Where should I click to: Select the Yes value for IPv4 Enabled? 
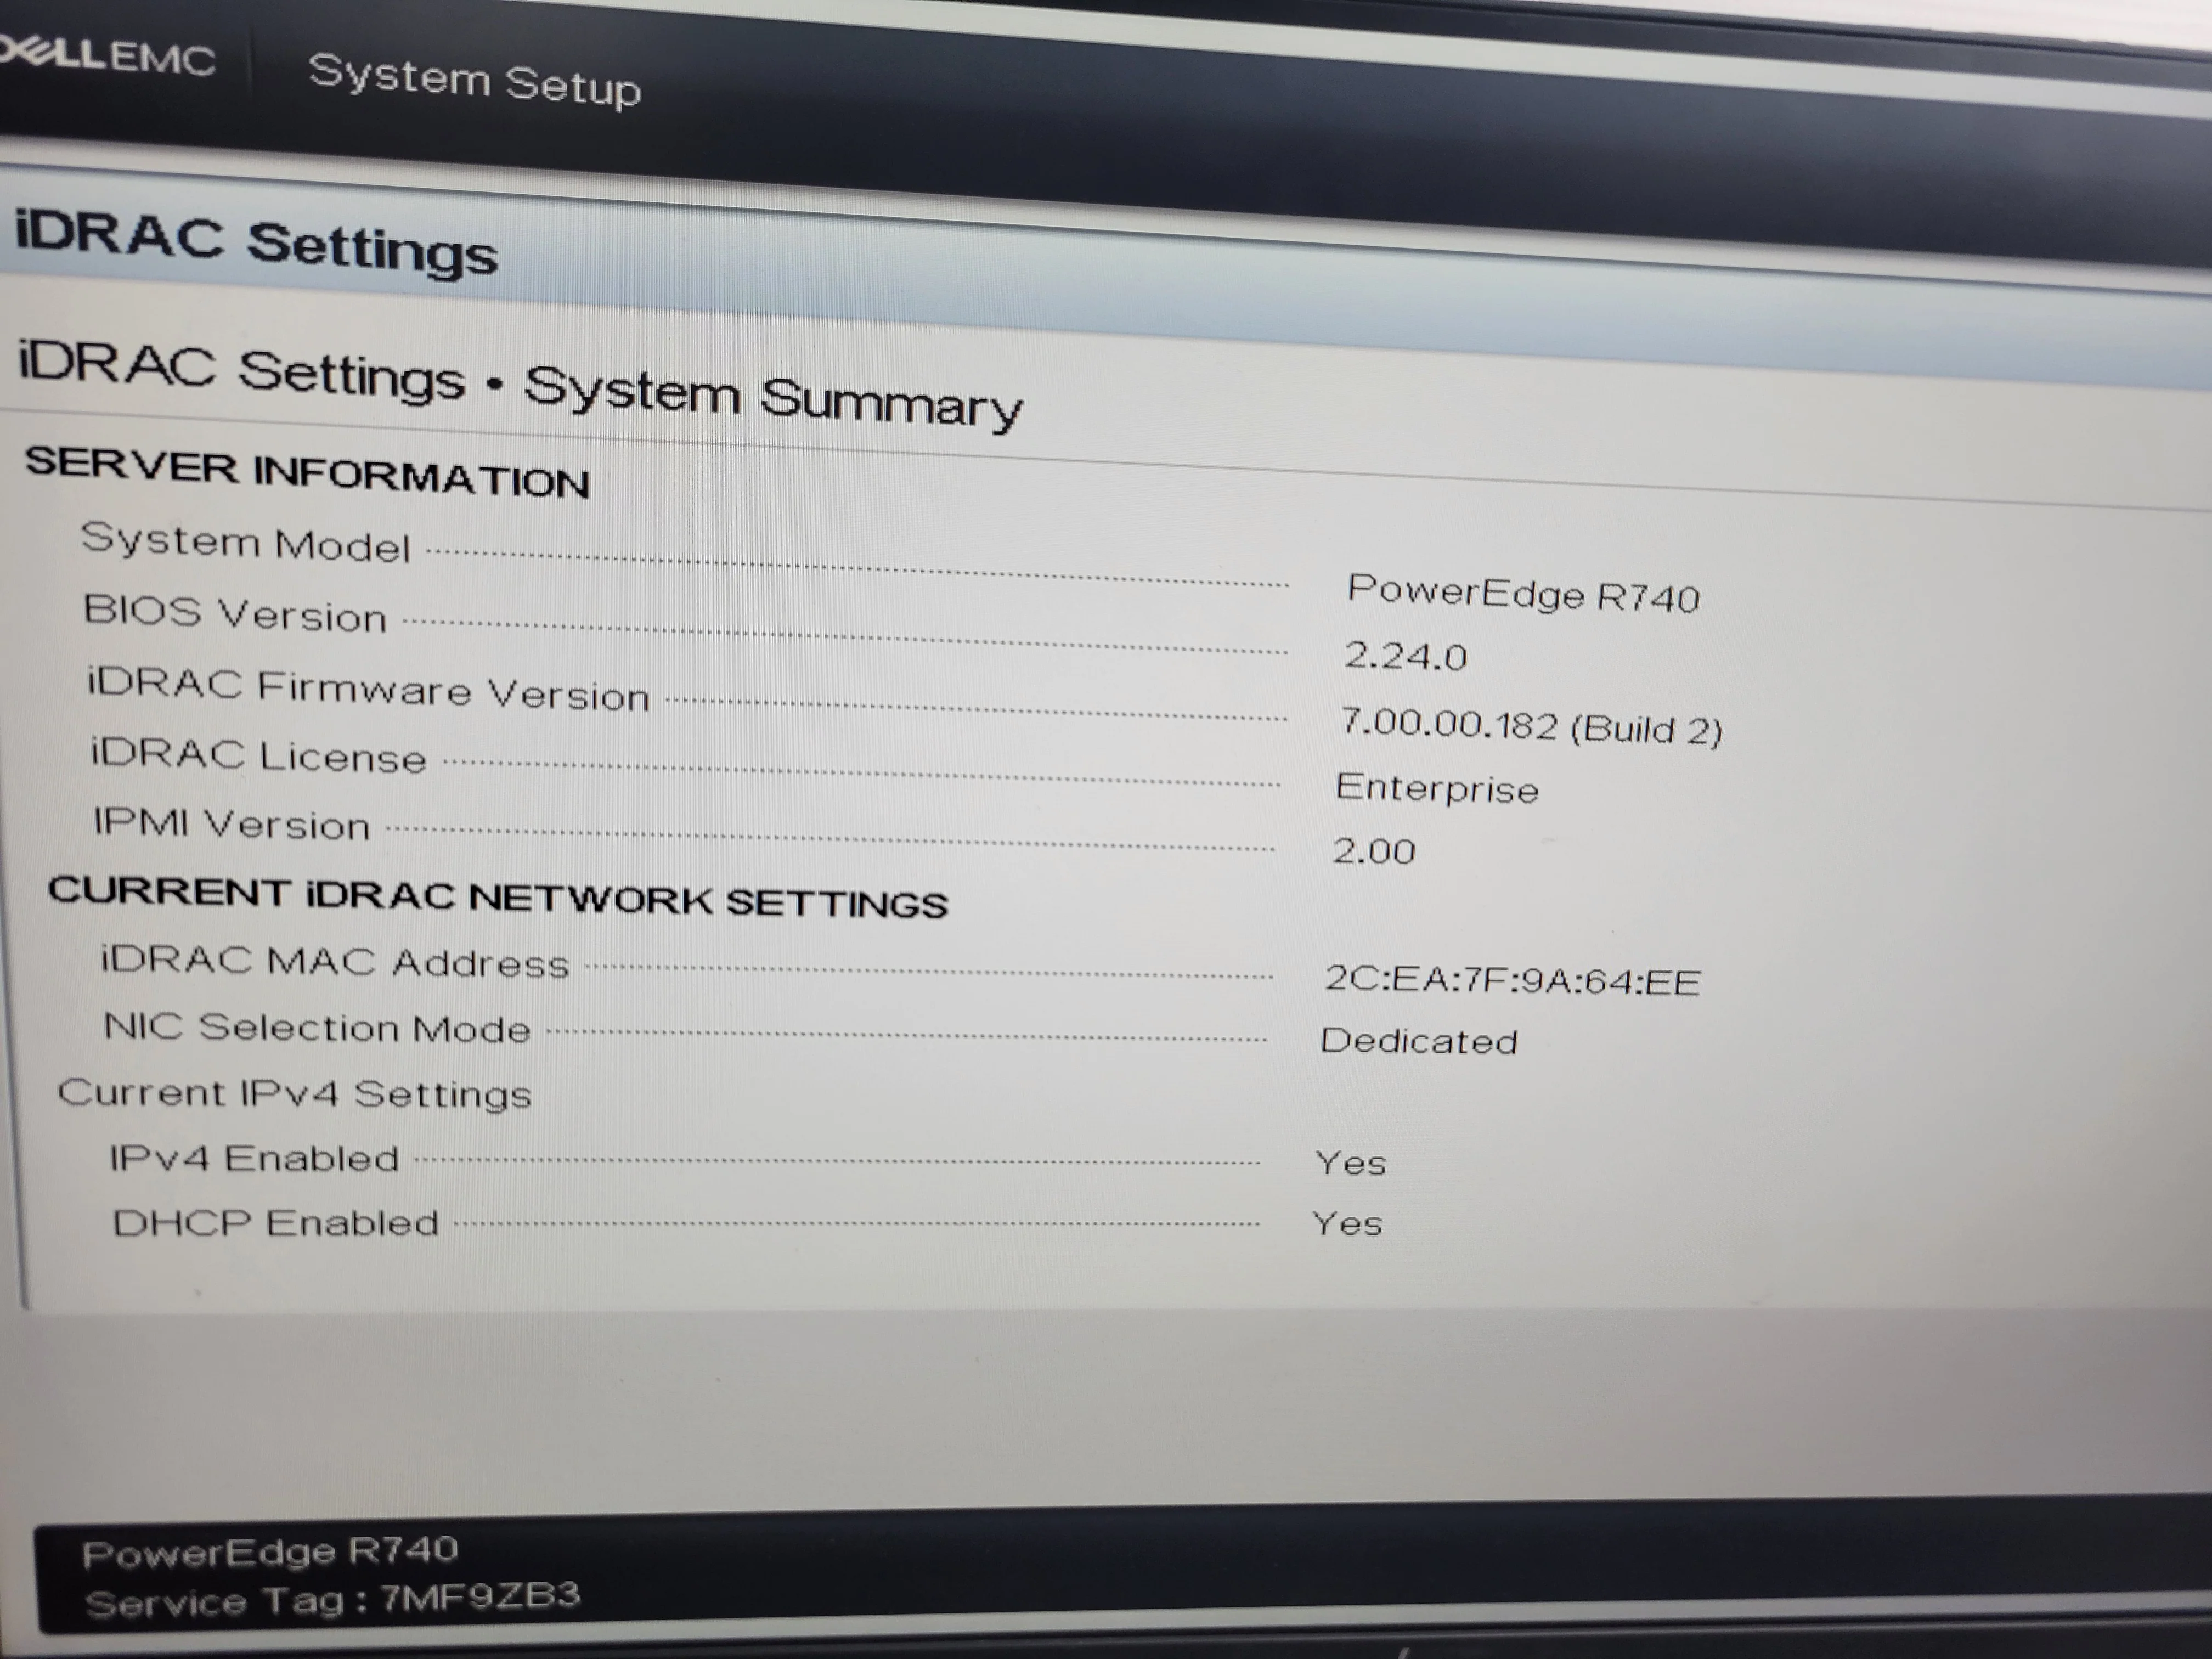point(1351,1163)
